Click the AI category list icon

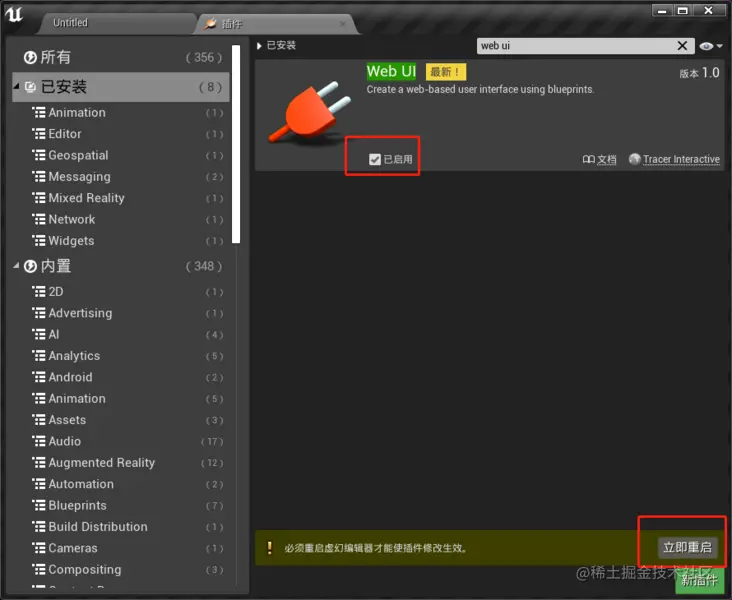(x=39, y=334)
